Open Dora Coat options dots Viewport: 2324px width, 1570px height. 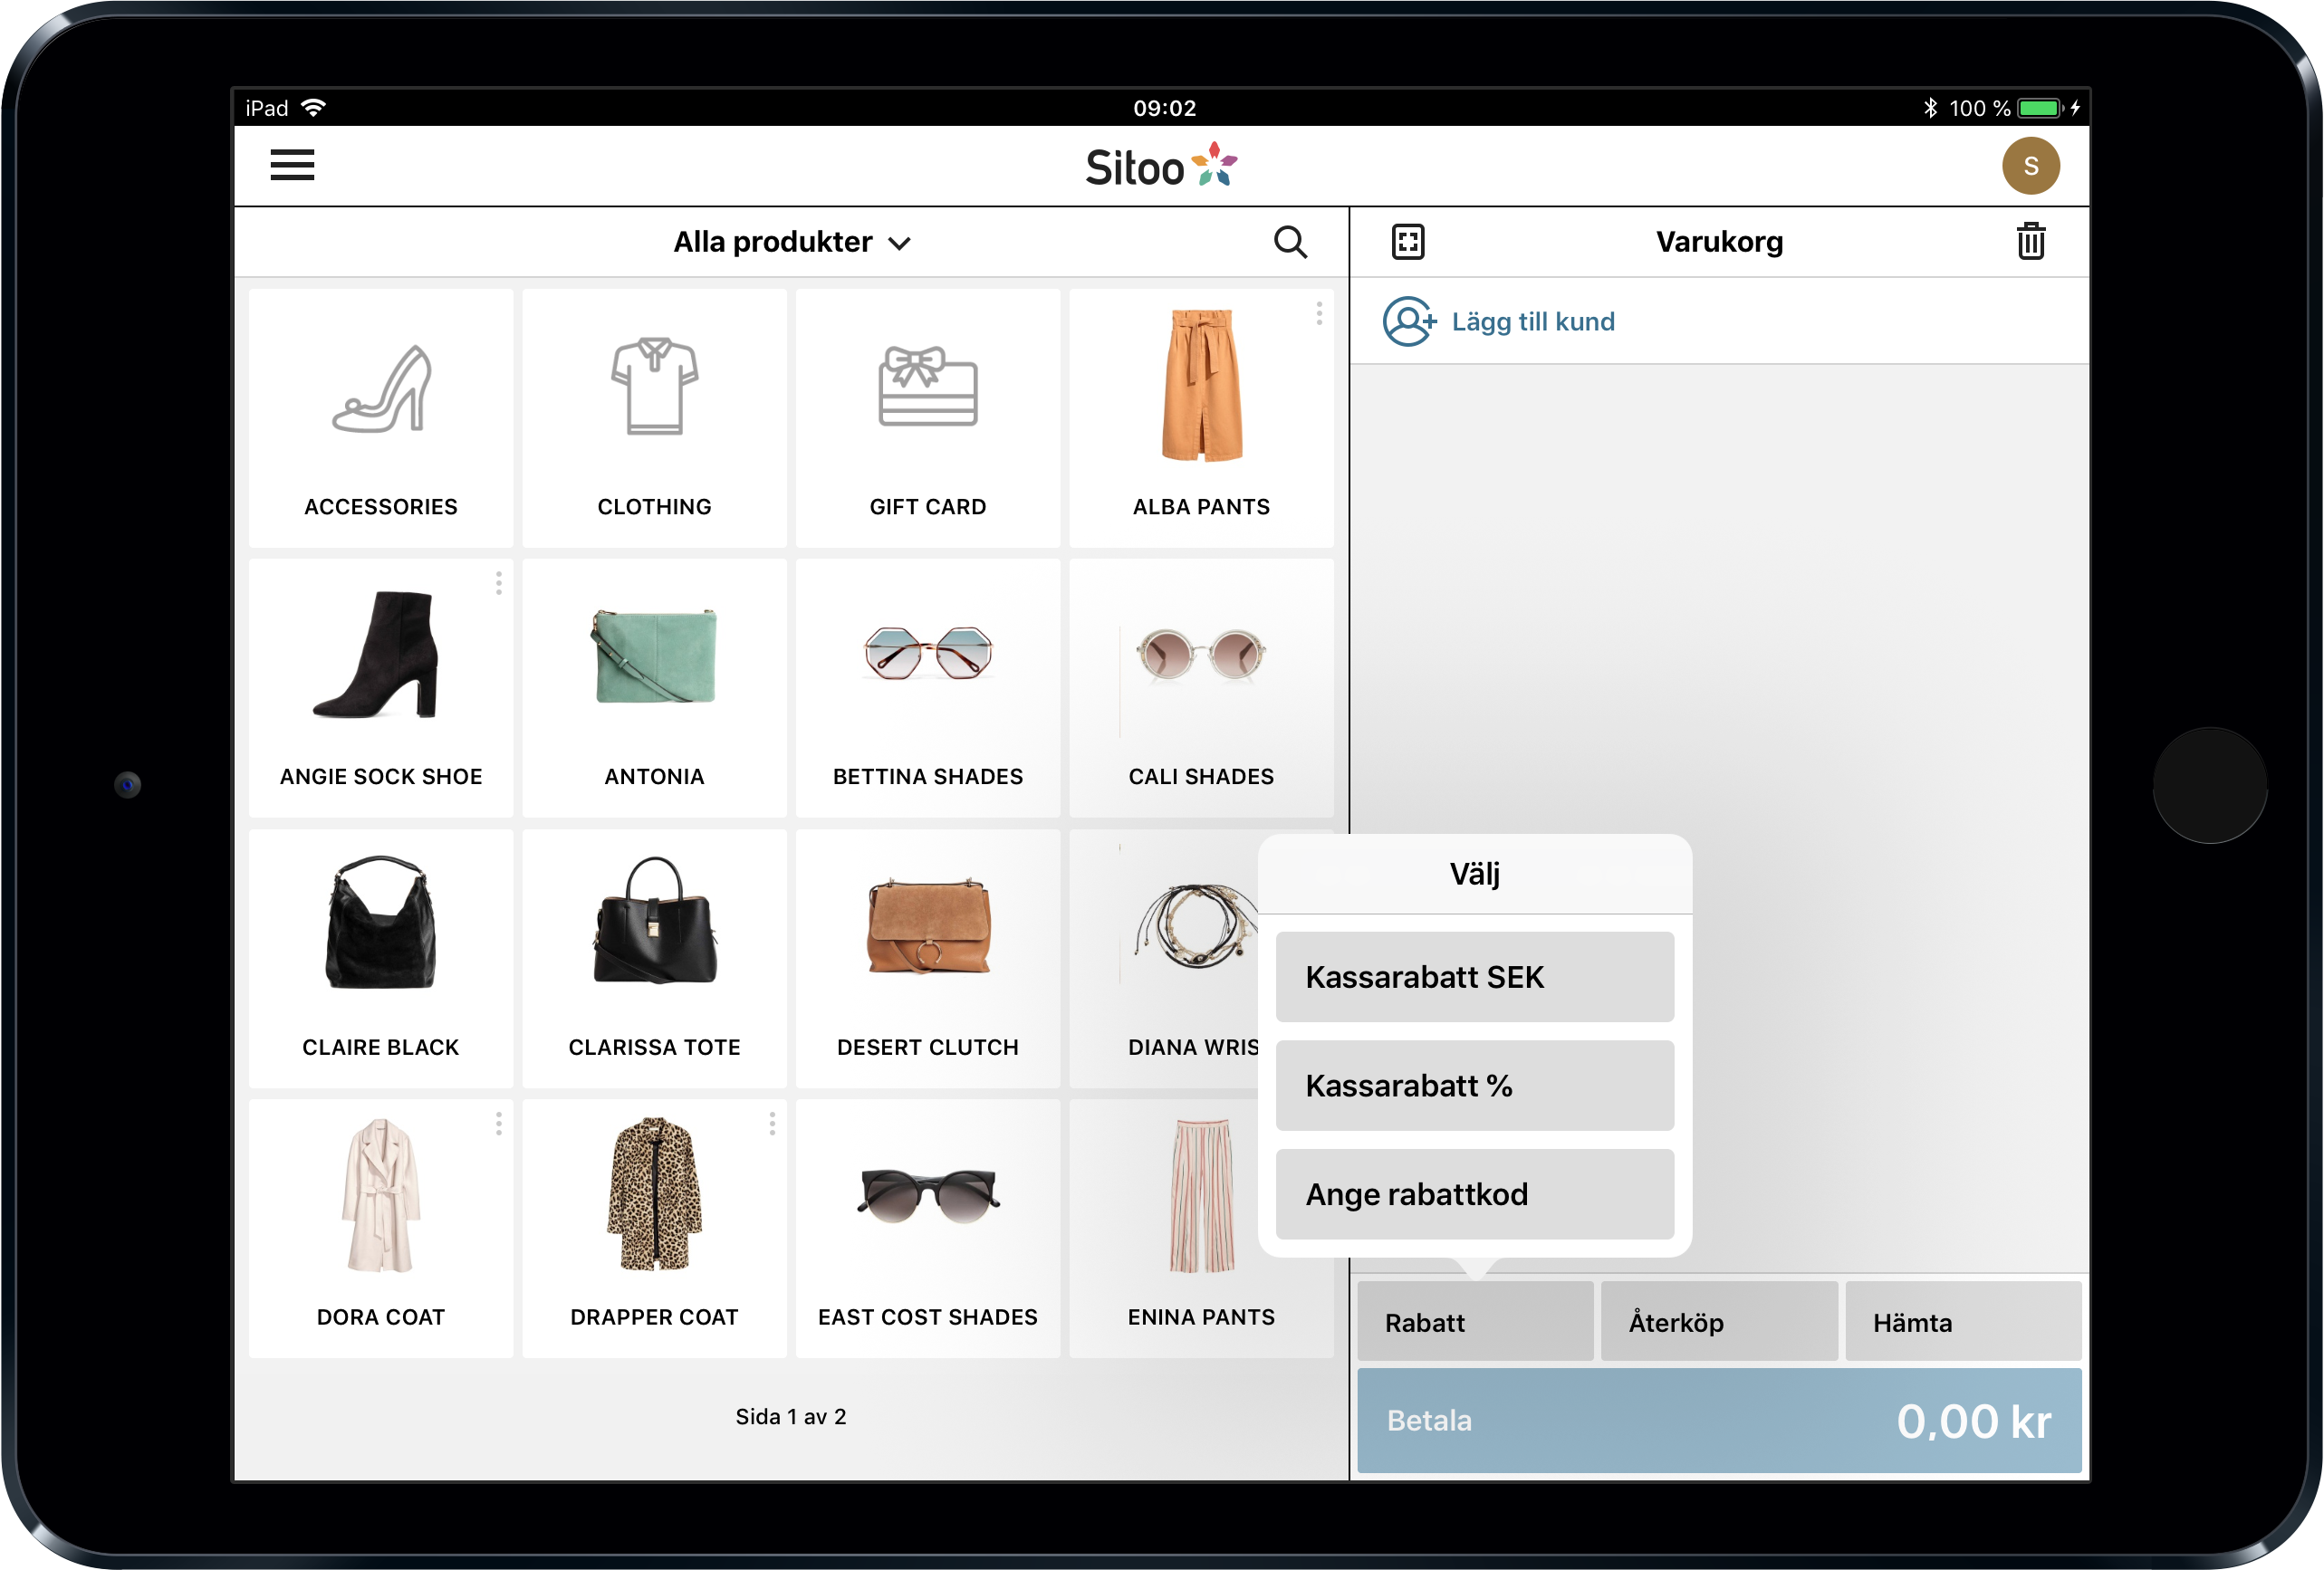[x=499, y=1124]
